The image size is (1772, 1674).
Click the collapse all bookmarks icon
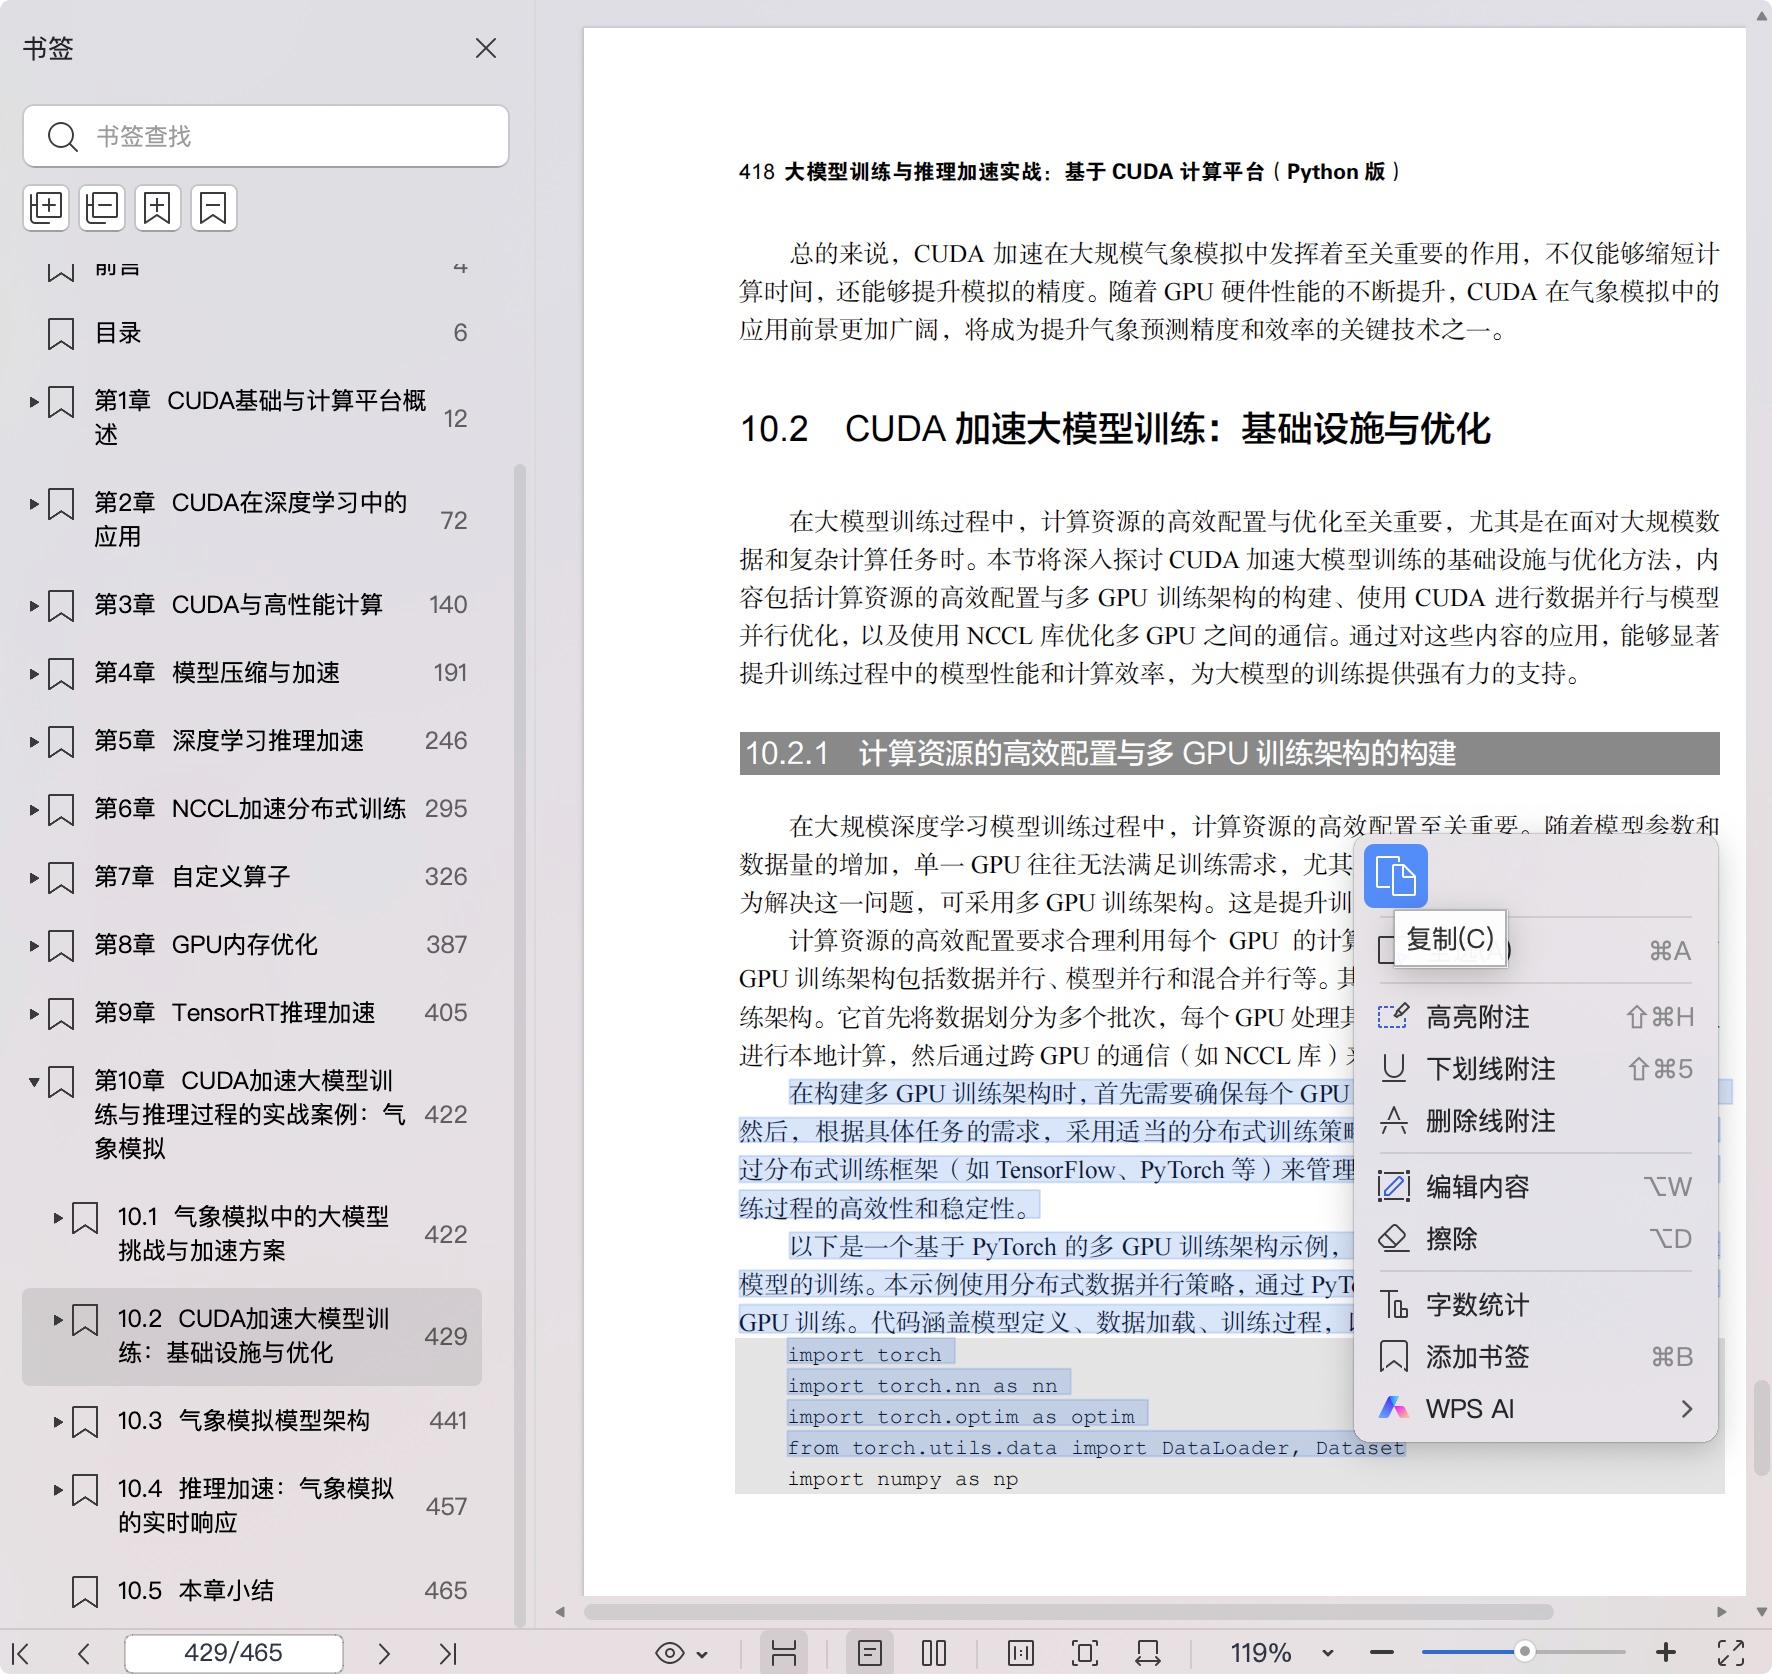[x=102, y=208]
